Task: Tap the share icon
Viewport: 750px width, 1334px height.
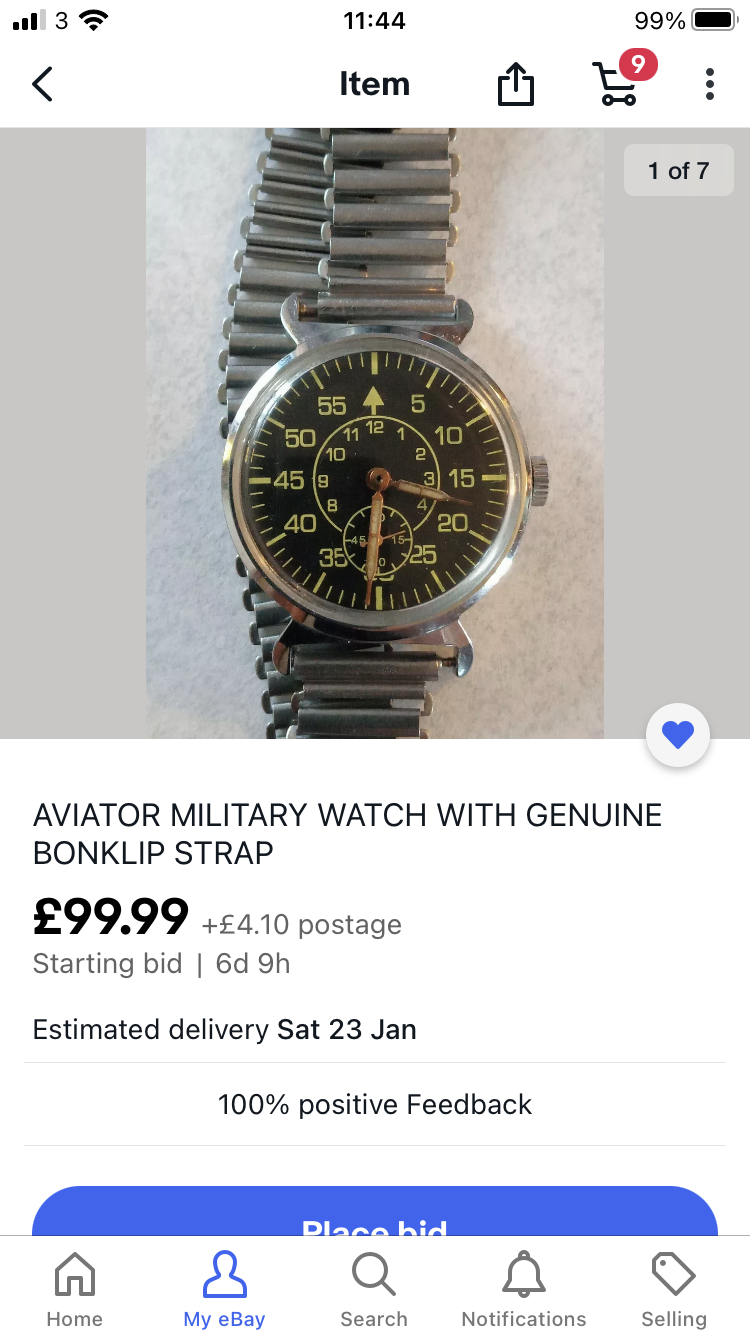Action: point(516,85)
